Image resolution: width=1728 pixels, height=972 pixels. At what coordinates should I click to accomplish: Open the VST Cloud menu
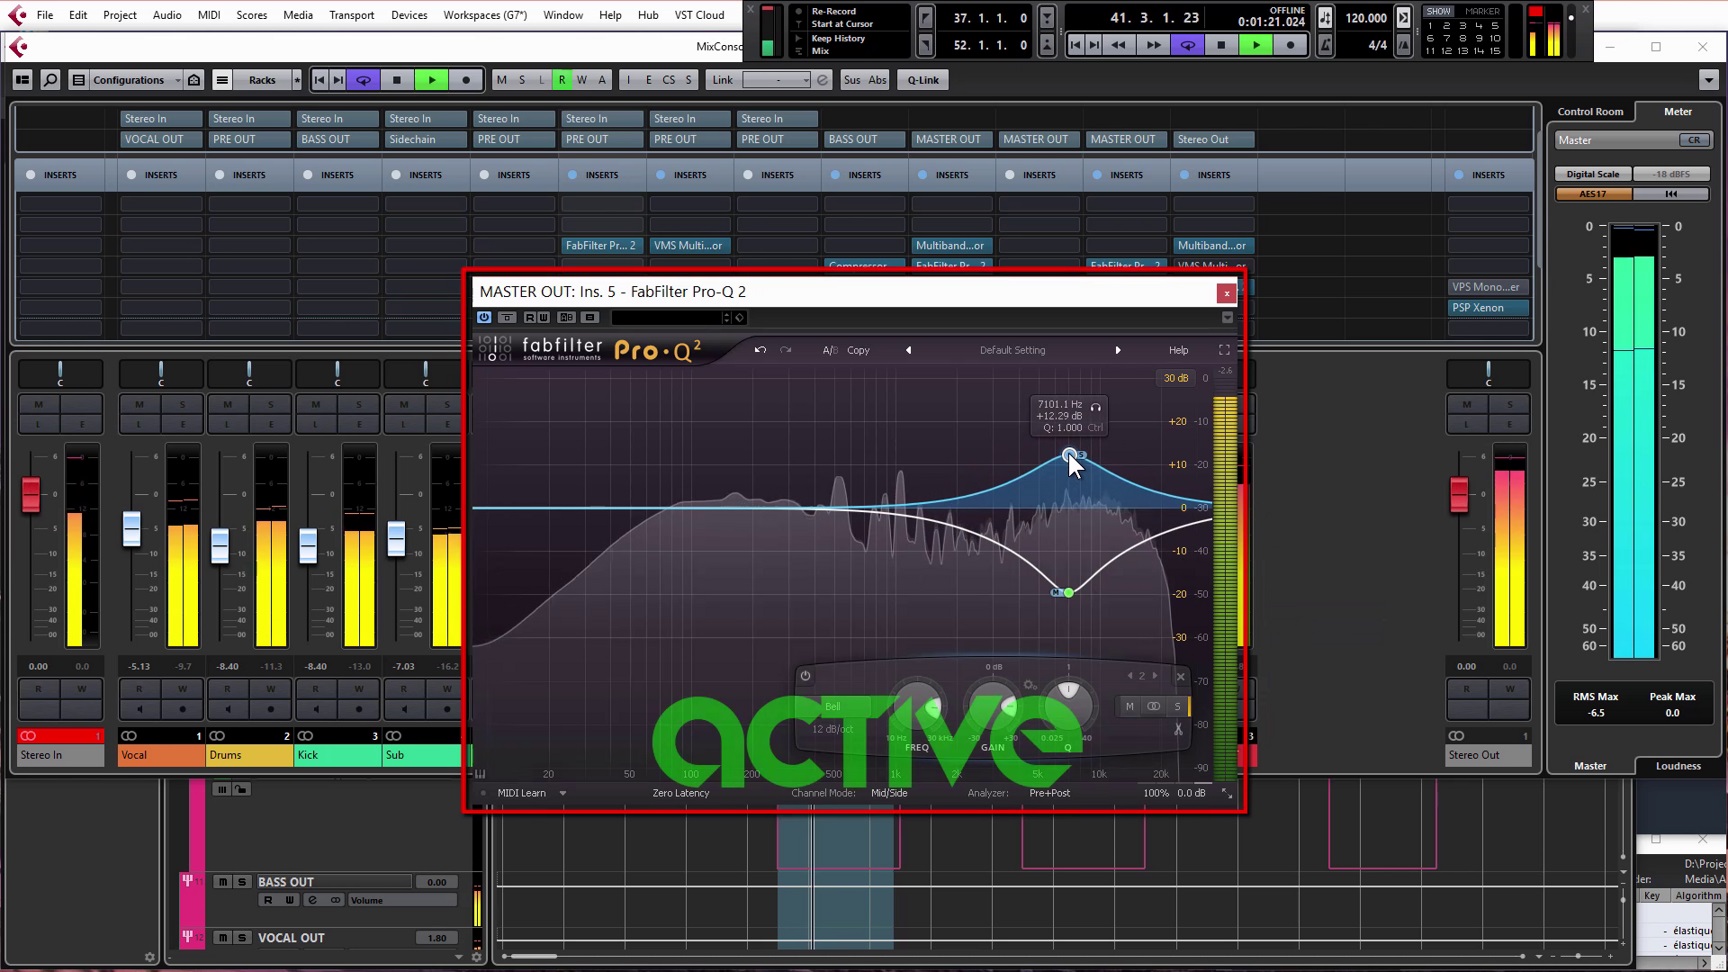(699, 15)
